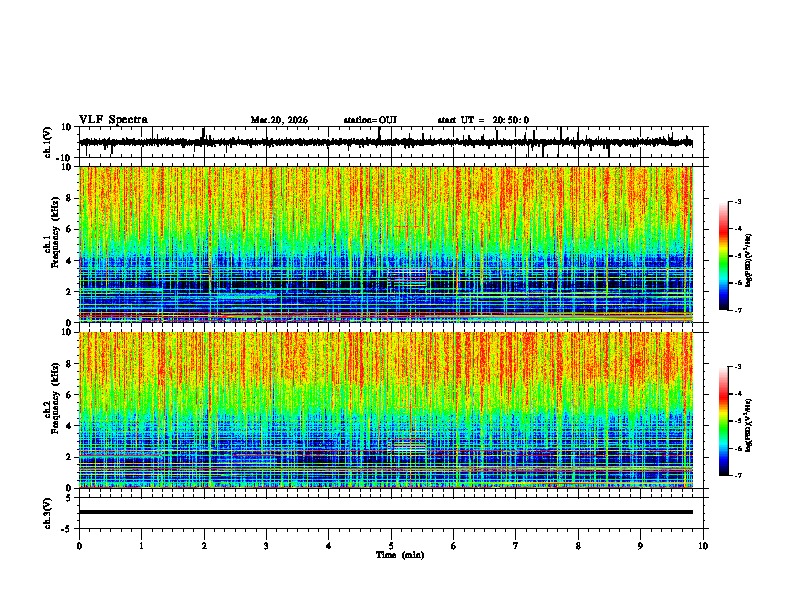Click the "VLF Spectra" plot title
The height and width of the screenshot is (612, 792).
click(113, 120)
